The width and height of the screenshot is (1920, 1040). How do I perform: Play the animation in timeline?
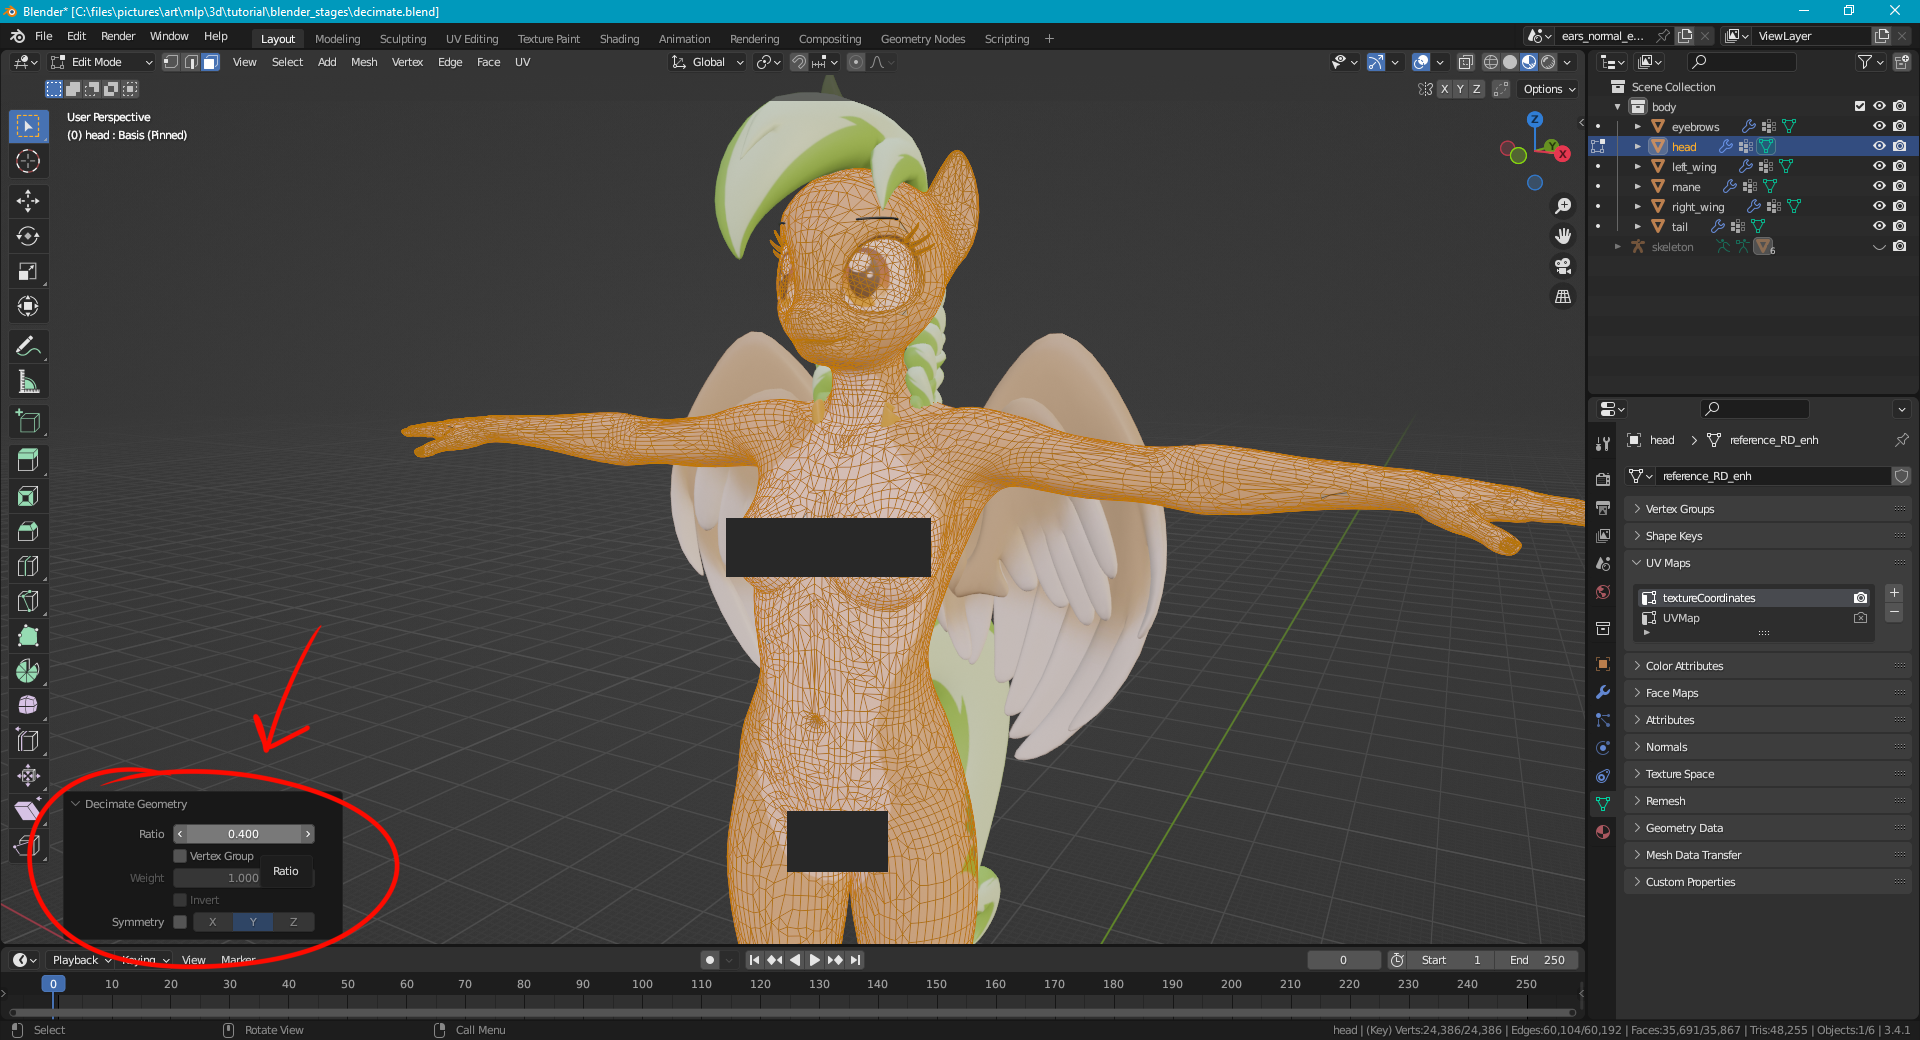815,960
